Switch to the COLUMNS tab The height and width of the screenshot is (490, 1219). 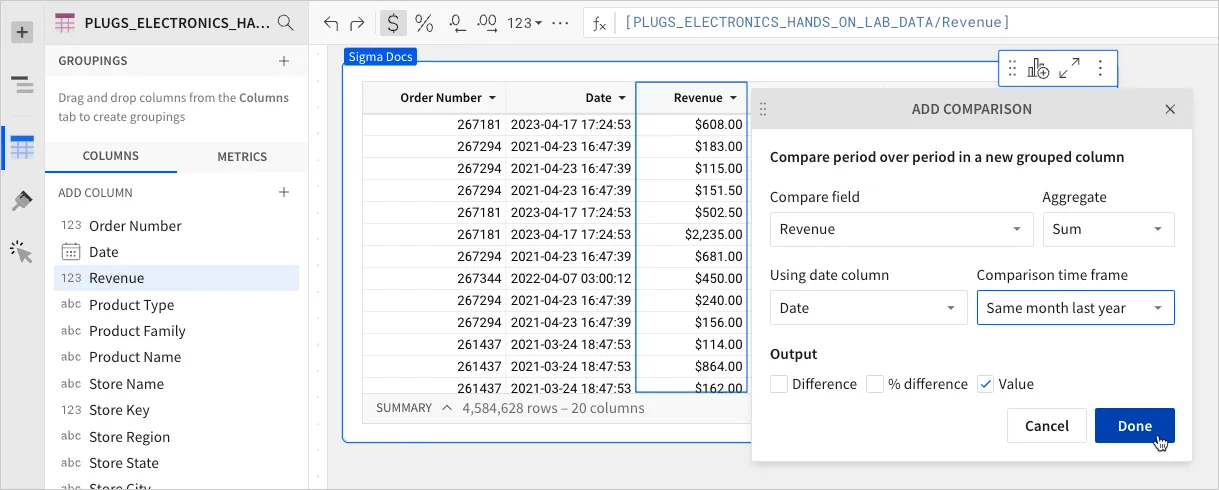111,157
